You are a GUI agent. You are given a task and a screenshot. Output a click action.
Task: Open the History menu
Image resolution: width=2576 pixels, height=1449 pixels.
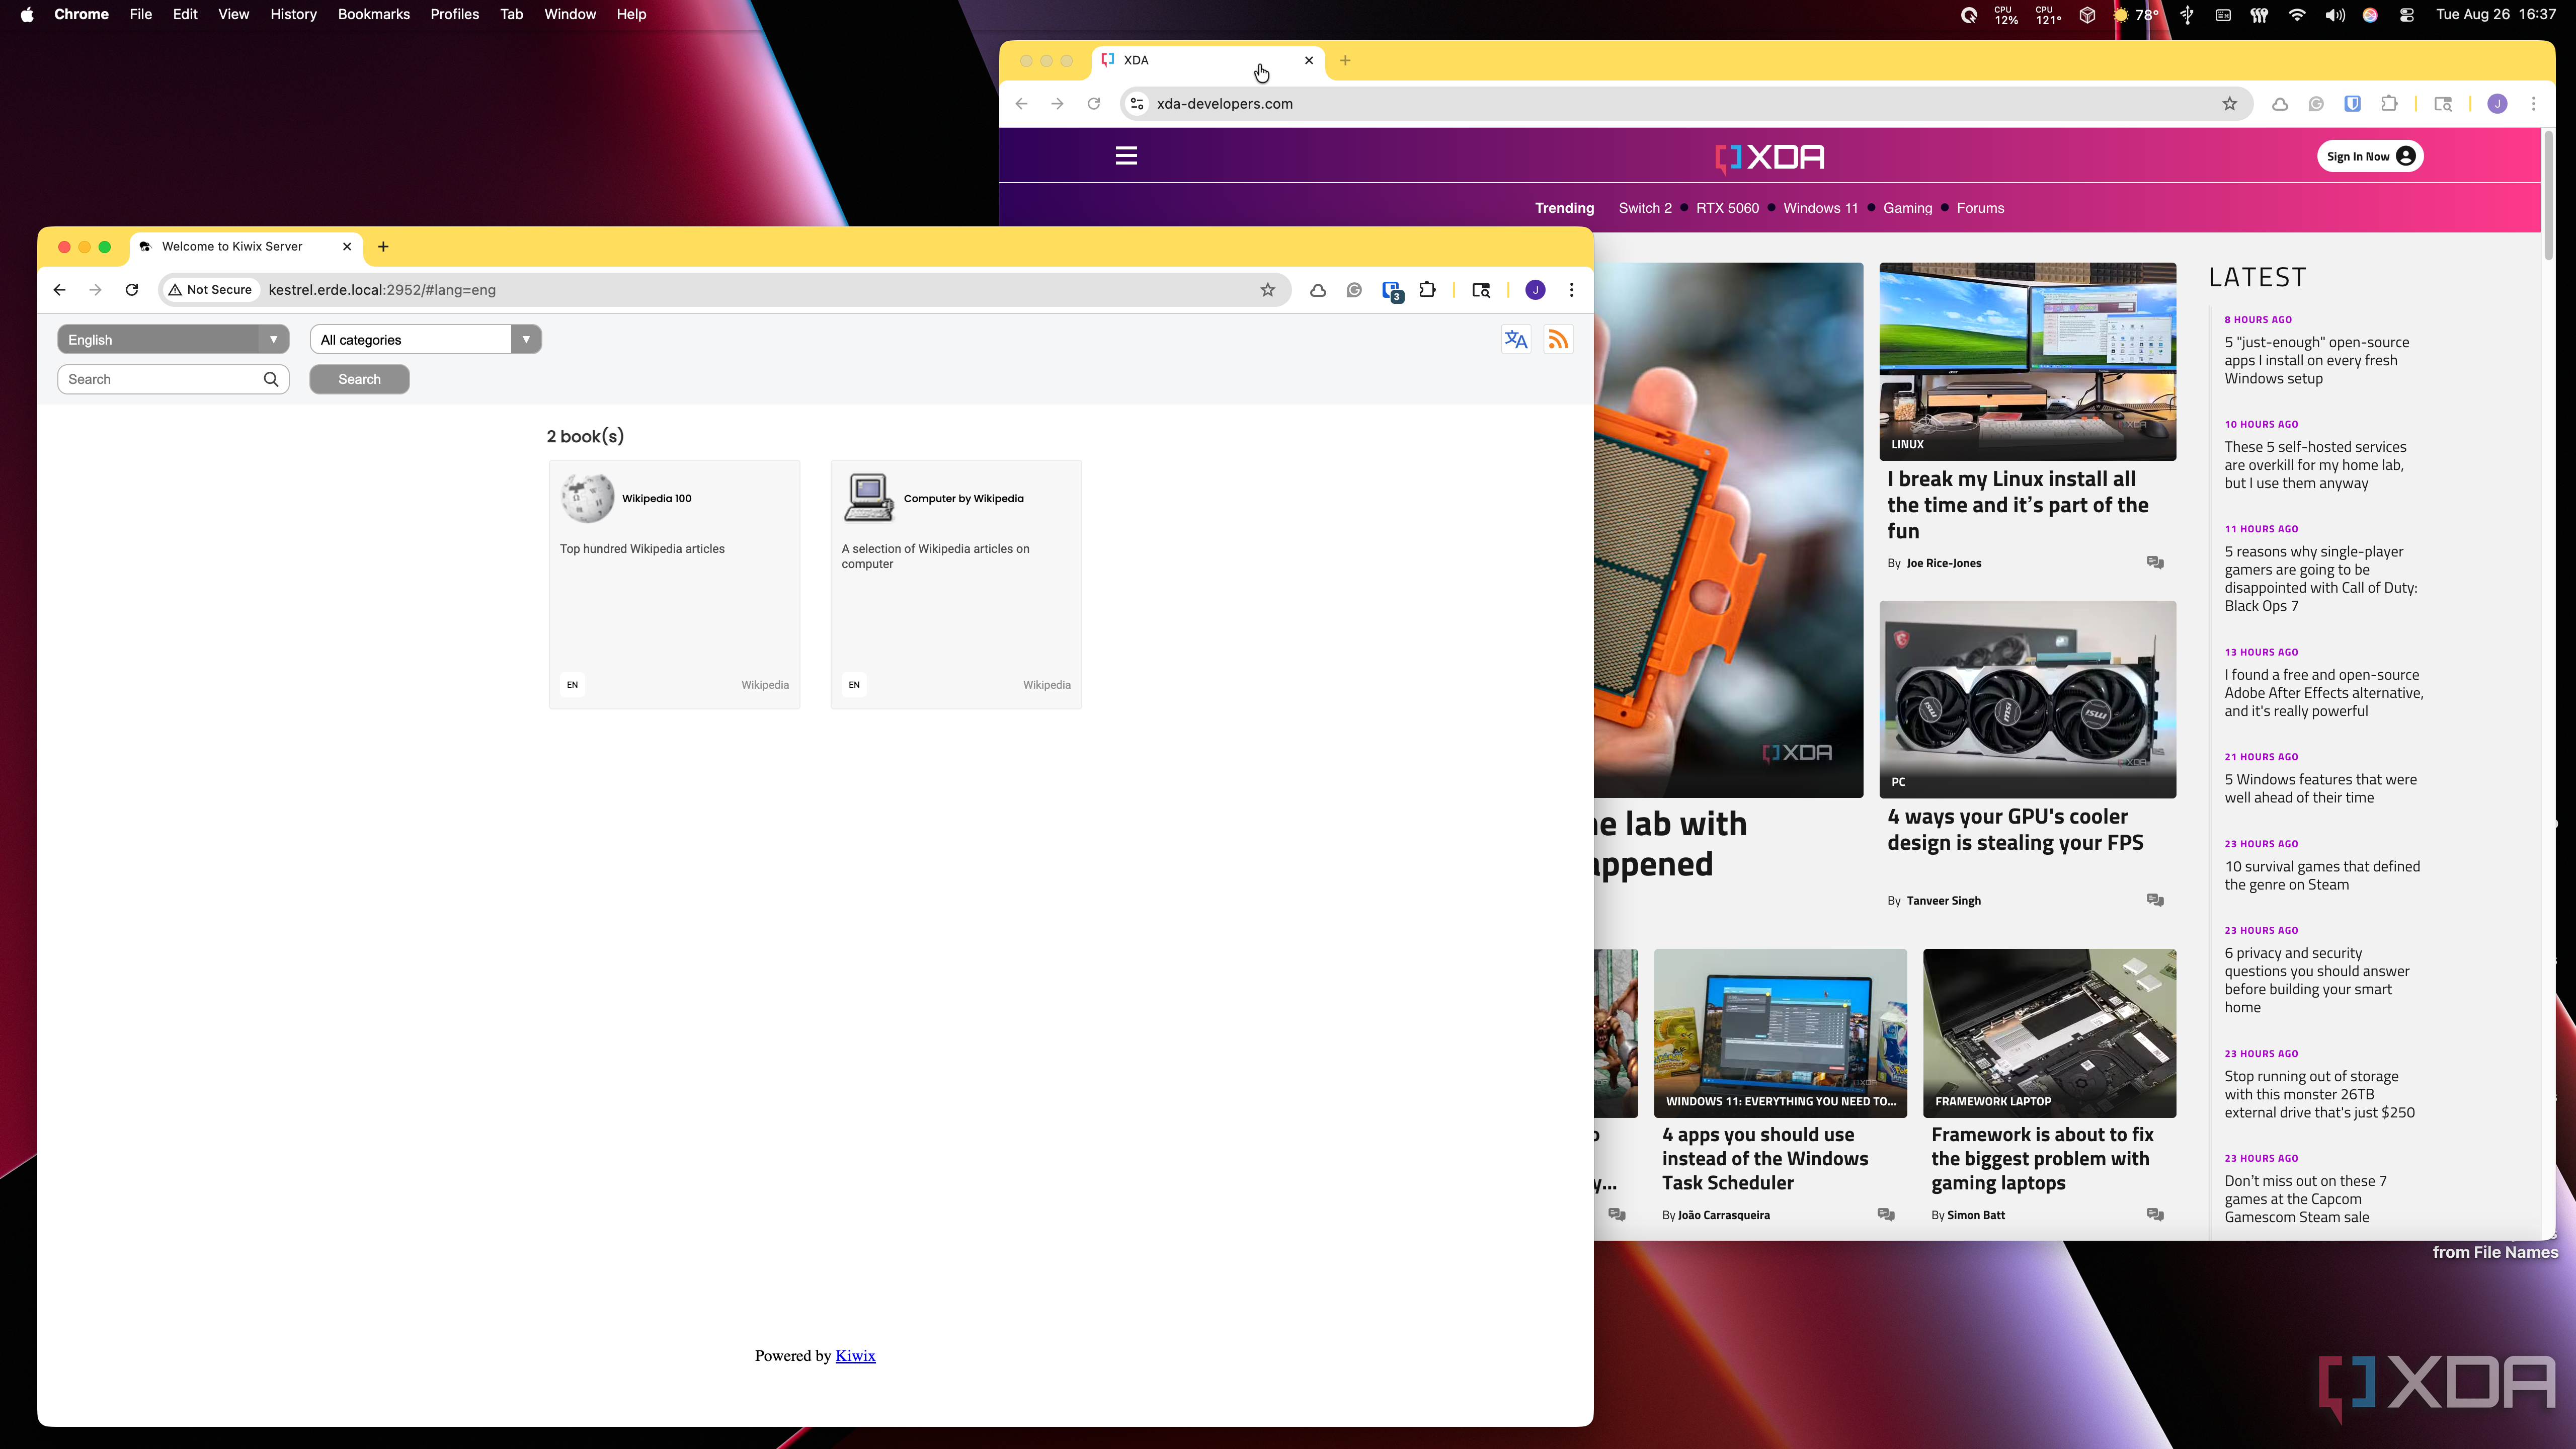(x=293, y=14)
